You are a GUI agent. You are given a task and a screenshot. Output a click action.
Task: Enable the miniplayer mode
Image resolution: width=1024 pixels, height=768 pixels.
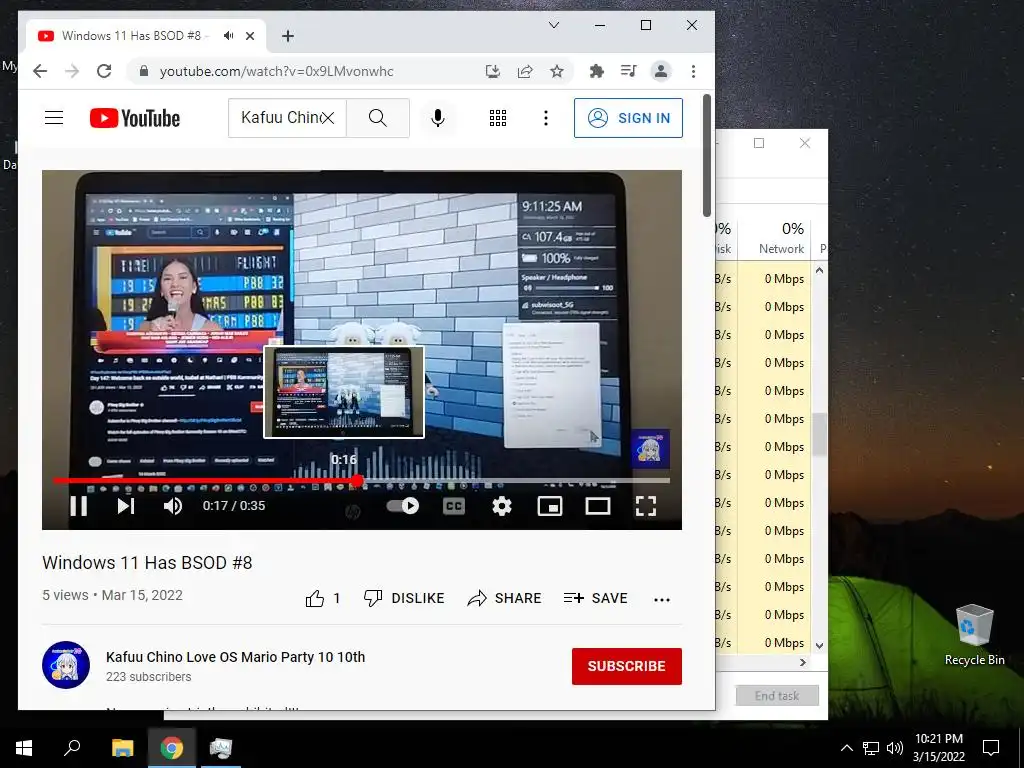click(550, 506)
